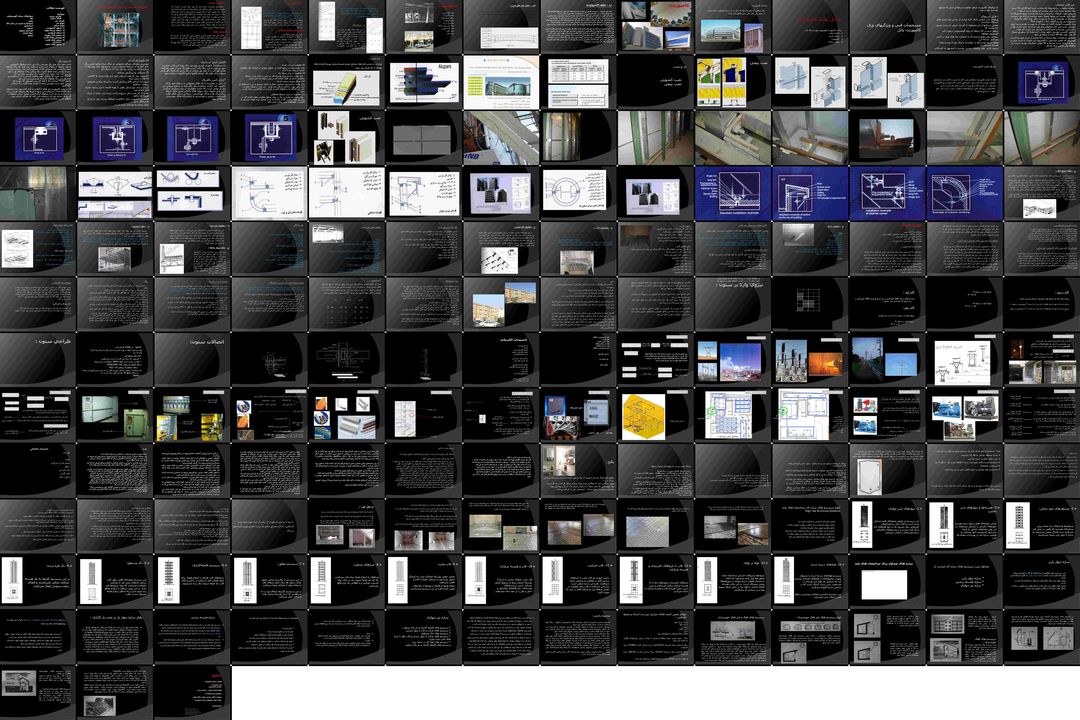The width and height of the screenshot is (1080, 720).
Task: Select slide with four yellow electrical panel photos
Action: coord(192,415)
